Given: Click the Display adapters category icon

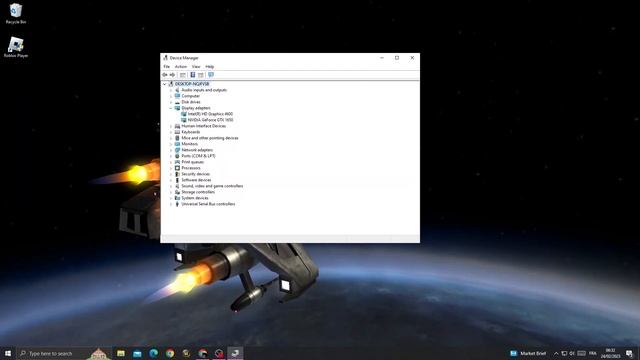Looking at the screenshot, I should (177, 108).
